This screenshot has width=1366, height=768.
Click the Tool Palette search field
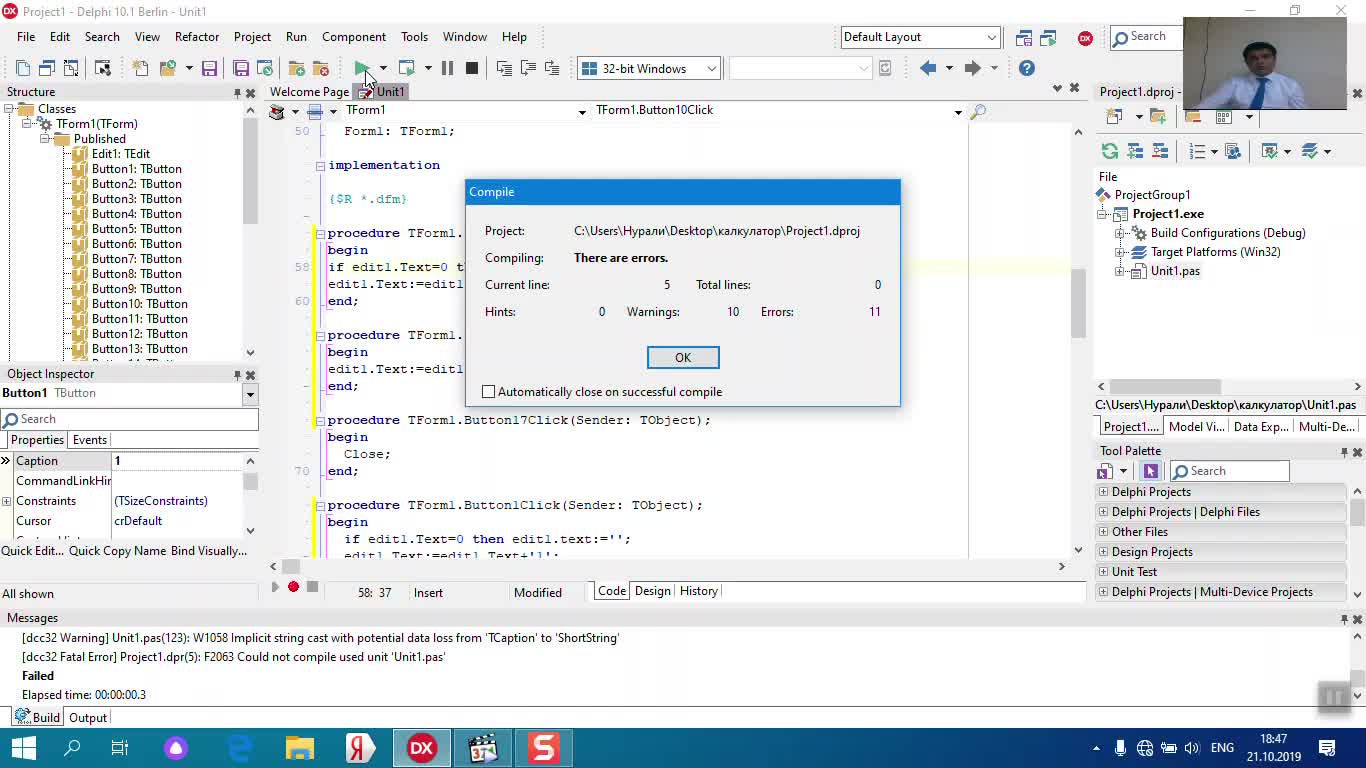click(x=1229, y=471)
